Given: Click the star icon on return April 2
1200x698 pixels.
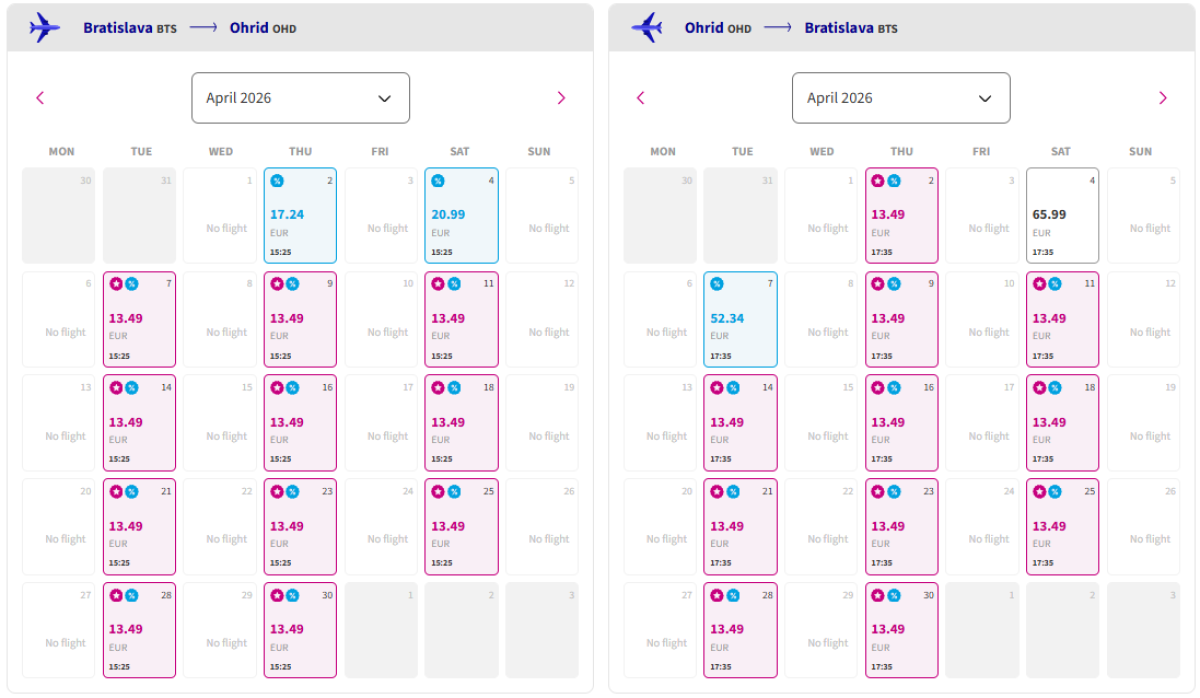Looking at the screenshot, I should pos(878,181).
